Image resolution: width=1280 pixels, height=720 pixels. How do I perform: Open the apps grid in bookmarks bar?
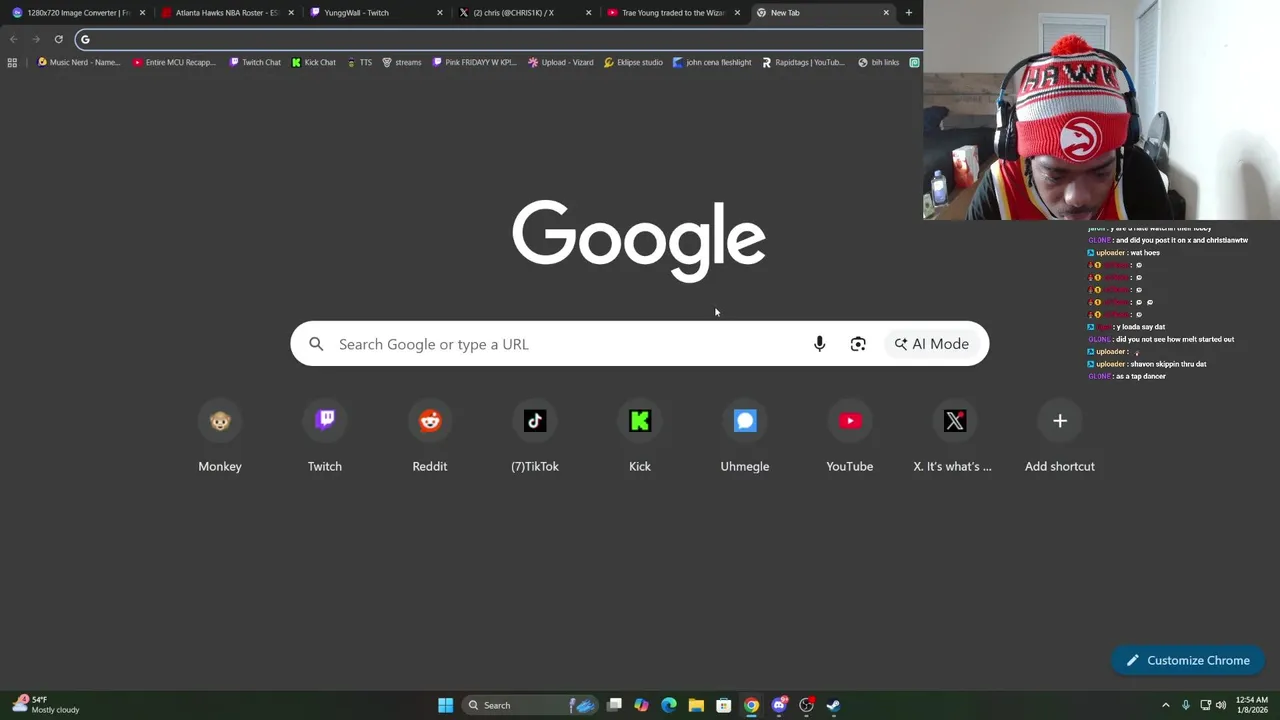[12, 62]
